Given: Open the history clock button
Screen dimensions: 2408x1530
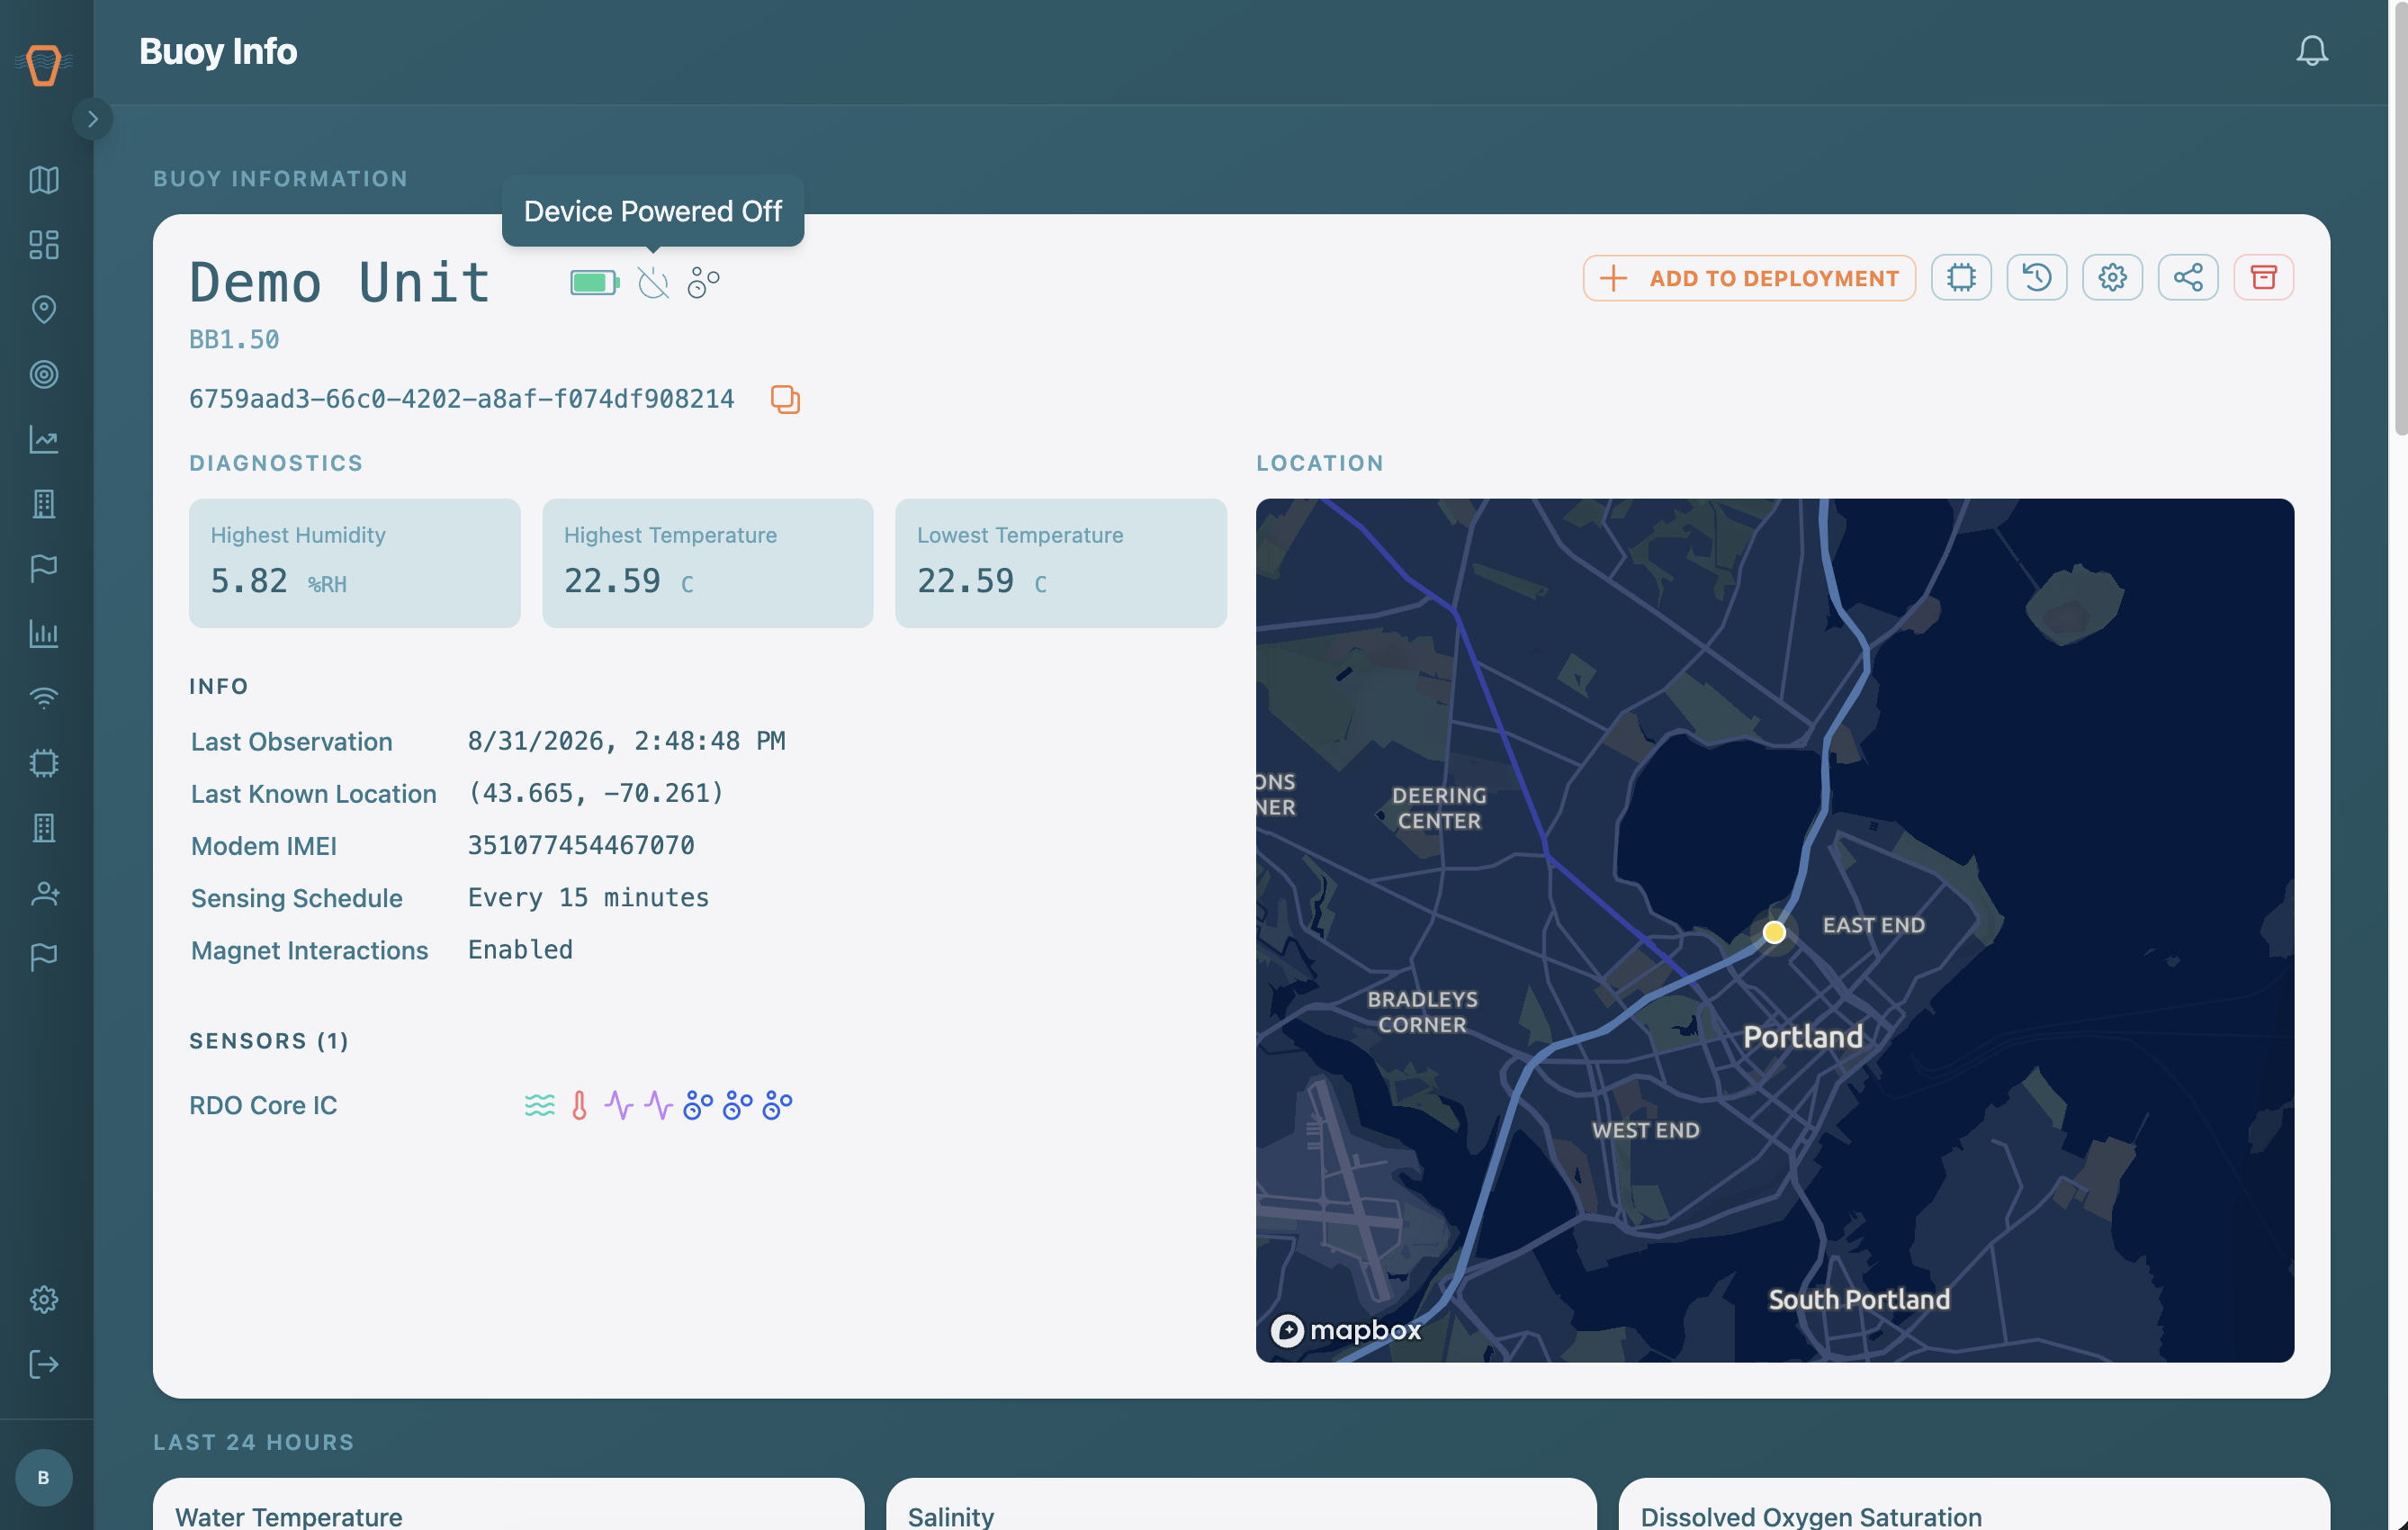Looking at the screenshot, I should pyautogui.click(x=2036, y=278).
